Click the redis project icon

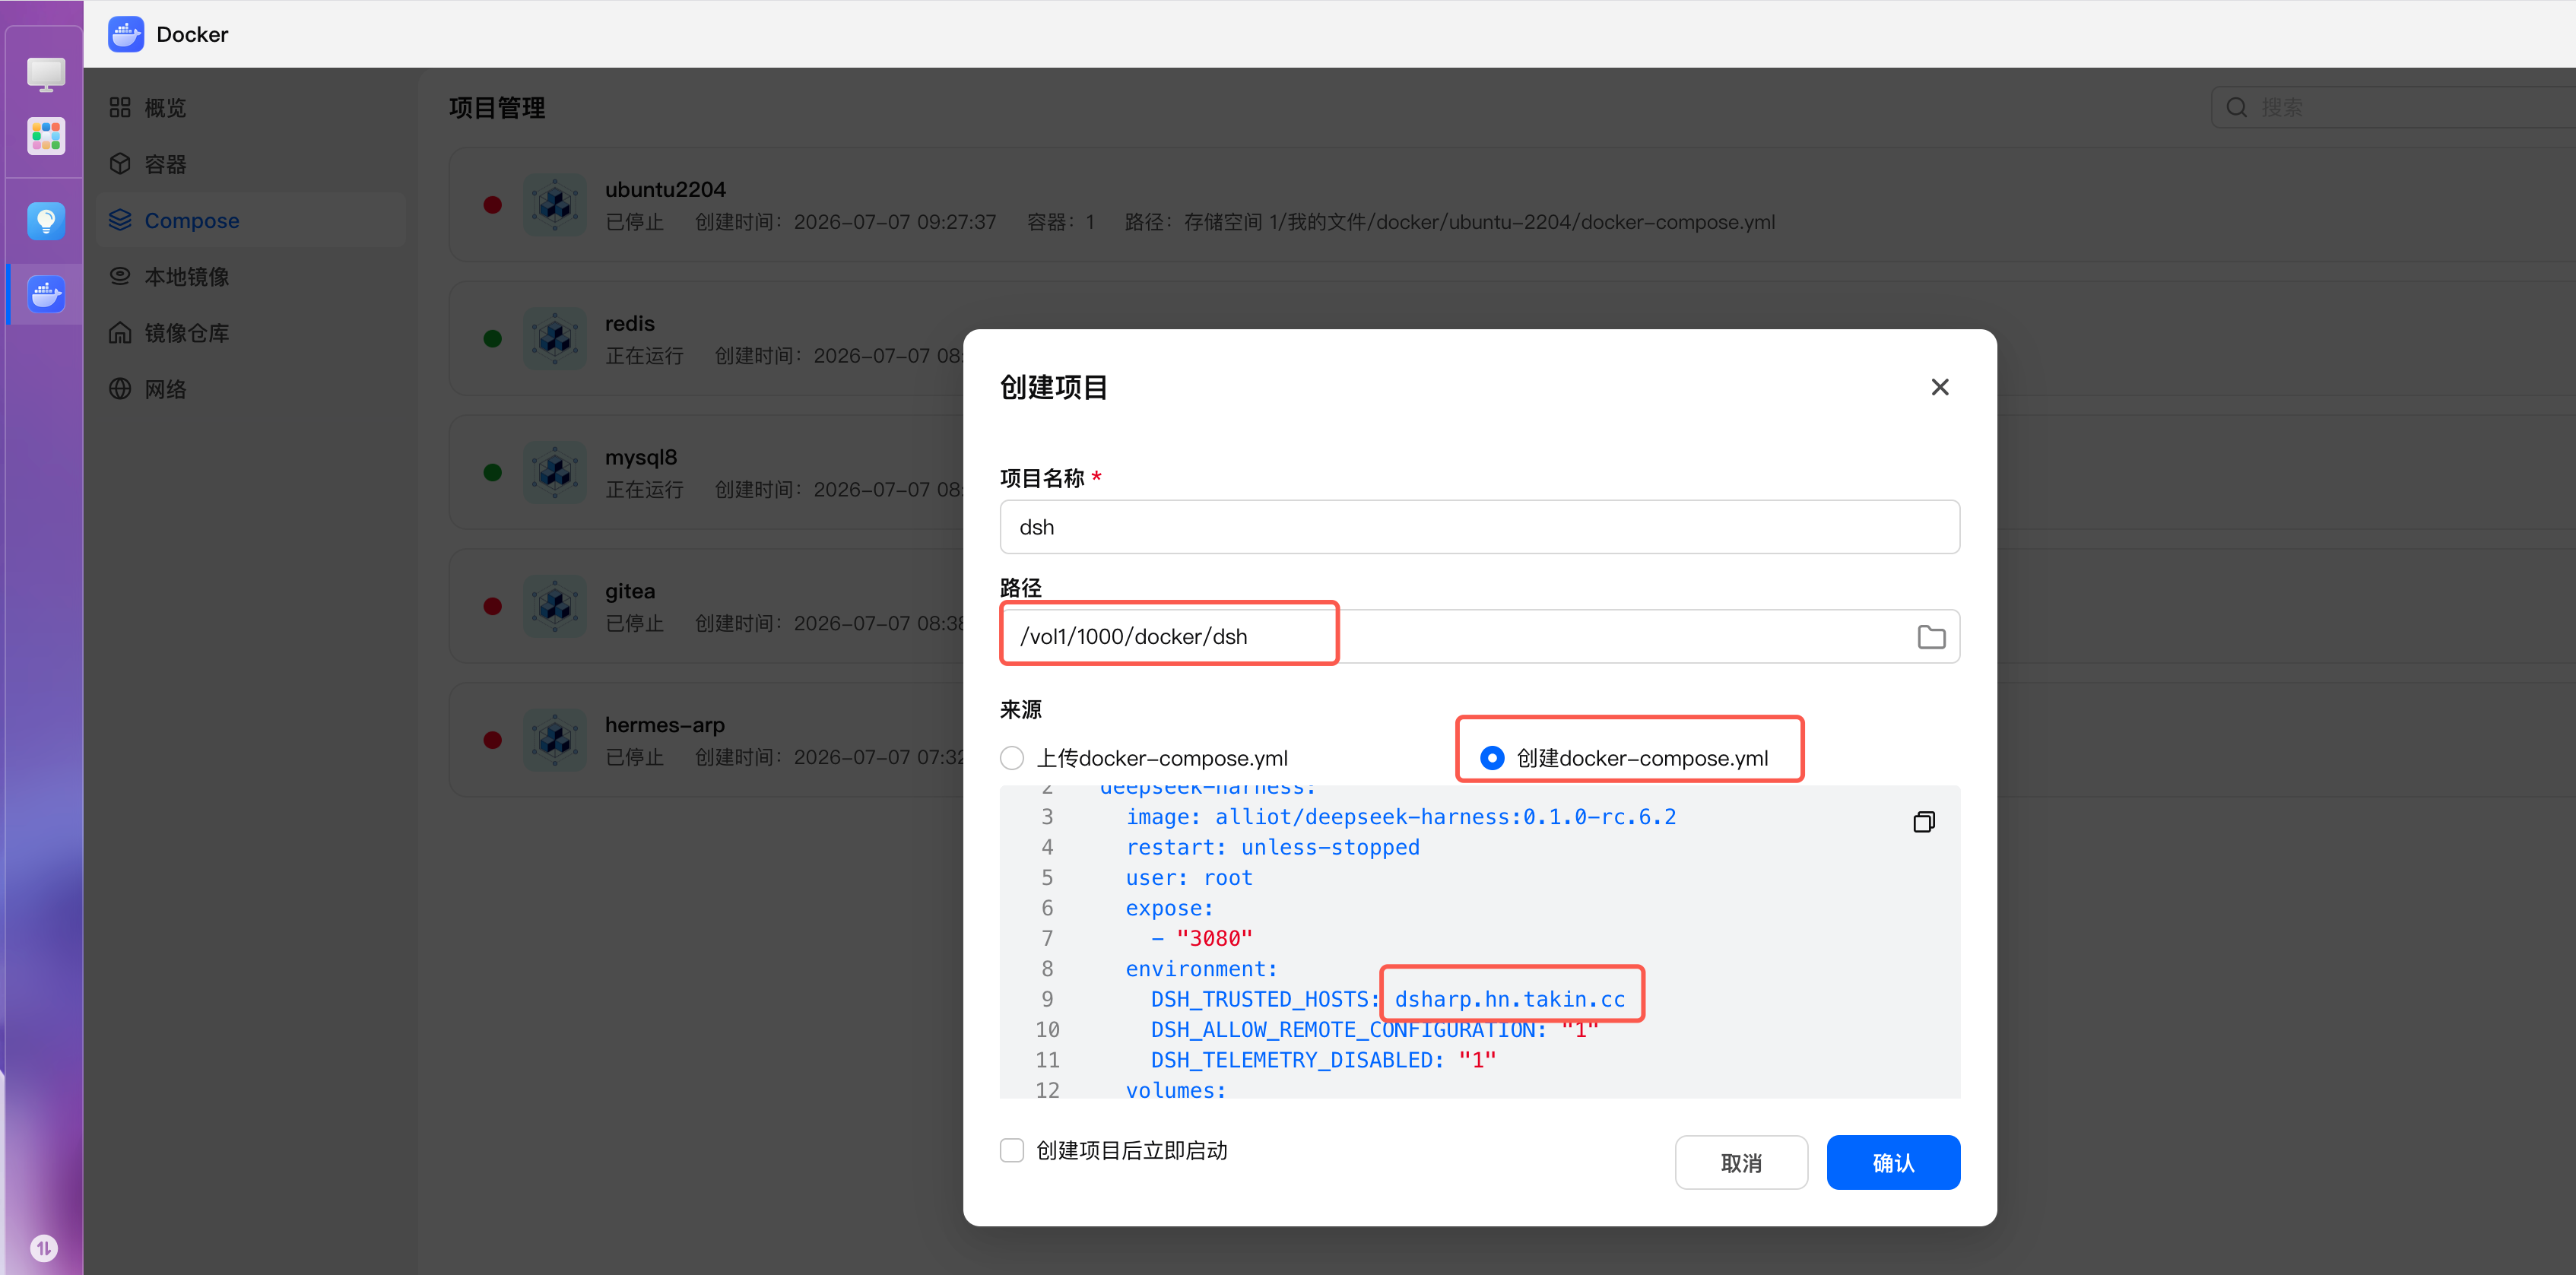(x=555, y=339)
